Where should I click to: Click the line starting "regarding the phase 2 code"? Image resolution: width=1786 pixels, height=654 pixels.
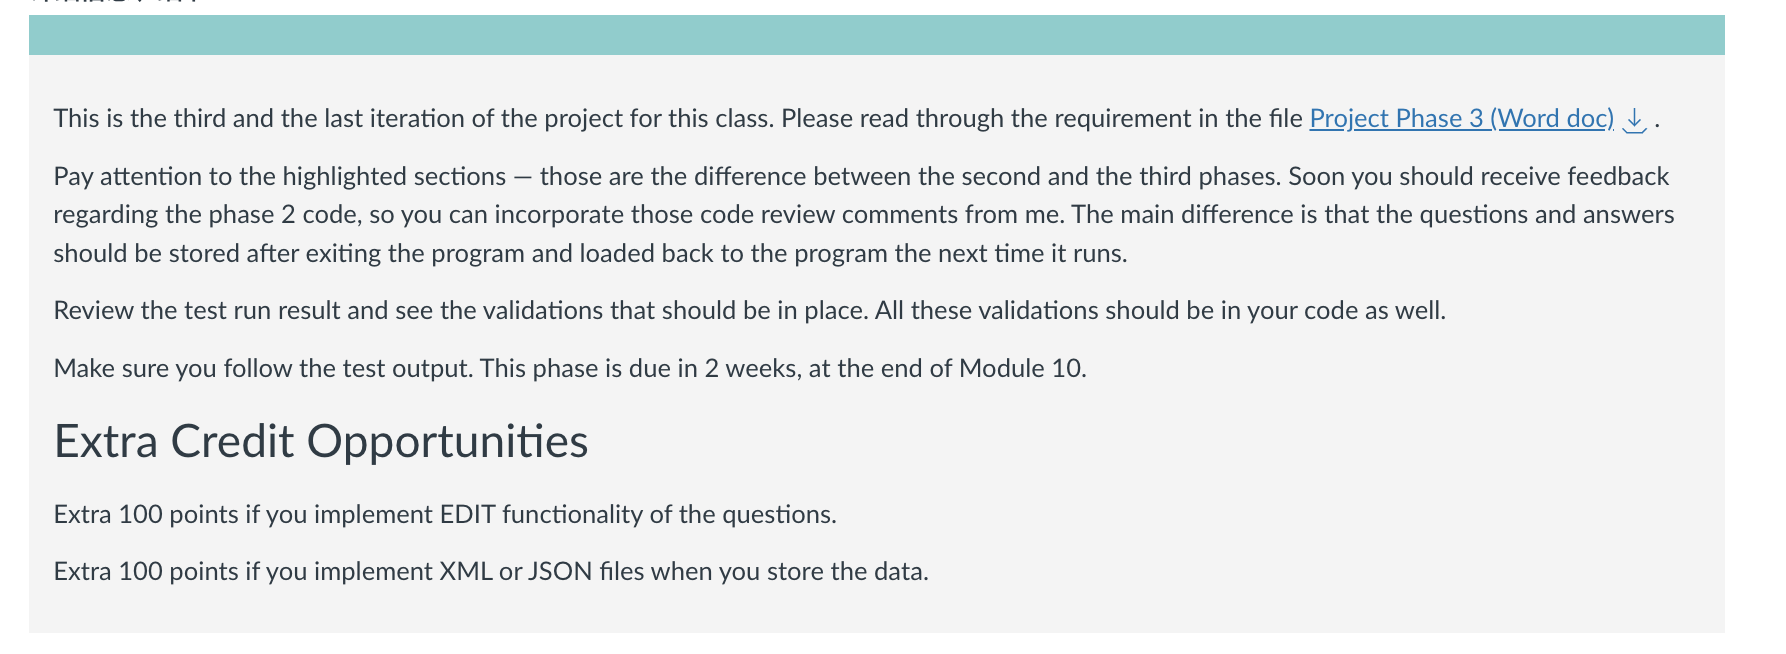tap(864, 215)
